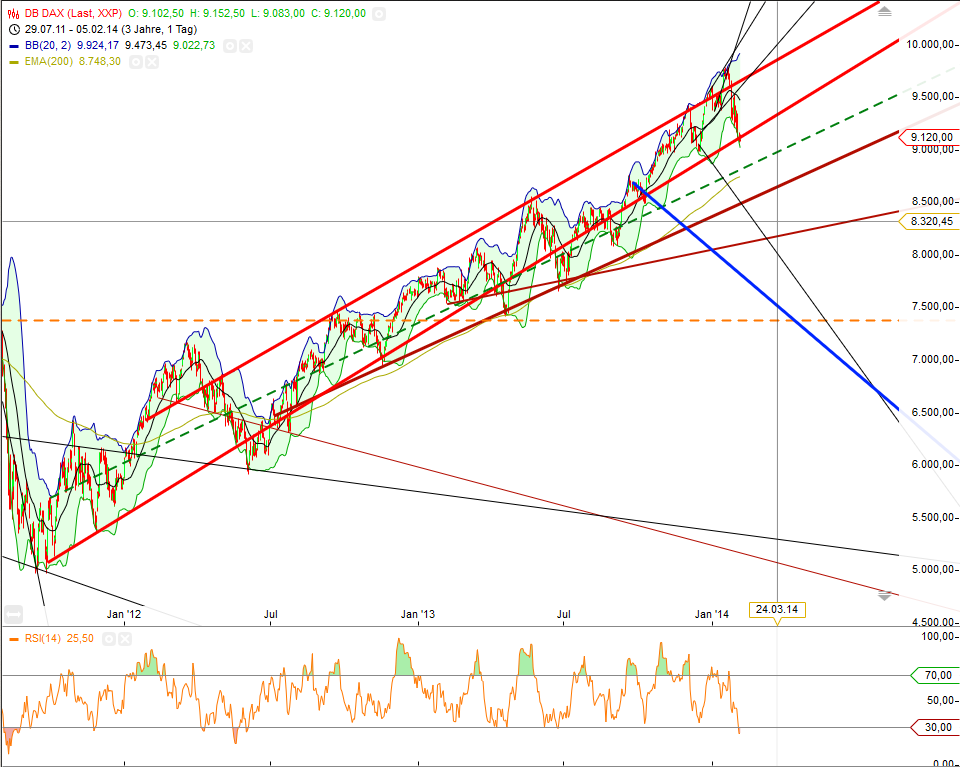Open settings for the EMA(200) indicator
The height and width of the screenshot is (767, 960).
pyautogui.click(x=136, y=61)
